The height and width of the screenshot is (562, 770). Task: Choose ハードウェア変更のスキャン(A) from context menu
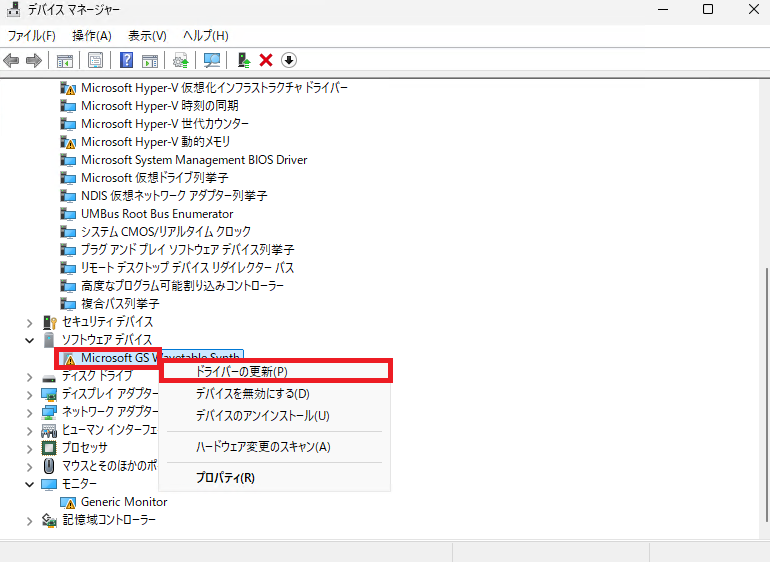coord(275,447)
